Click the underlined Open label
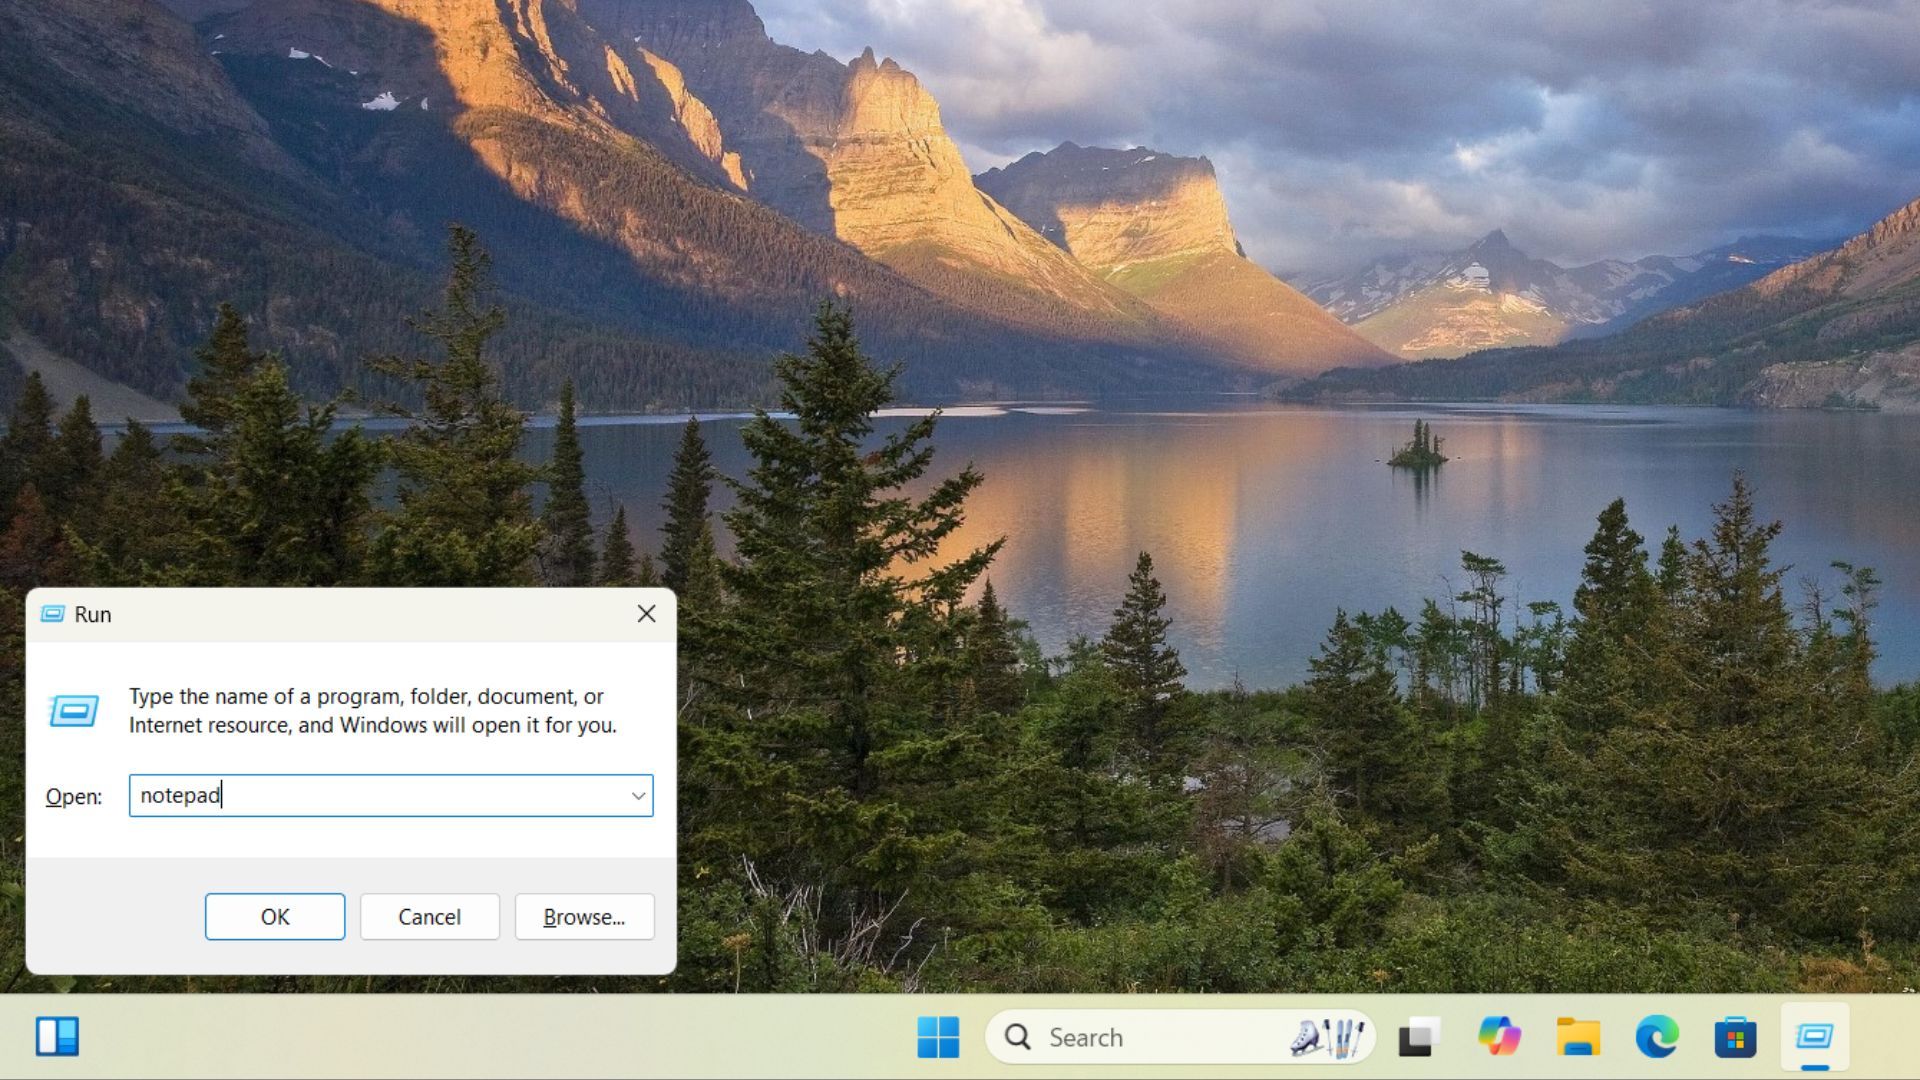Viewport: 1920px width, 1080px height. pyautogui.click(x=73, y=796)
